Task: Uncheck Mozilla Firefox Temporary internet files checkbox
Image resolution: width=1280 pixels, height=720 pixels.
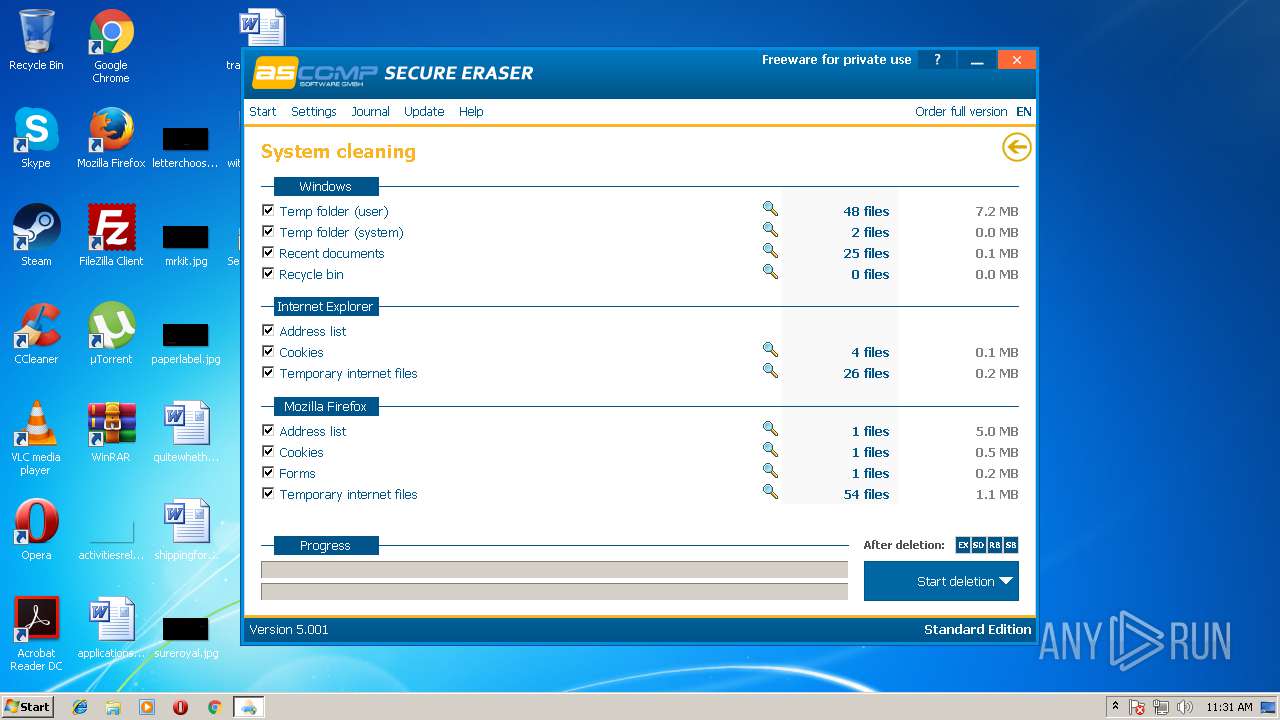Action: click(x=268, y=493)
